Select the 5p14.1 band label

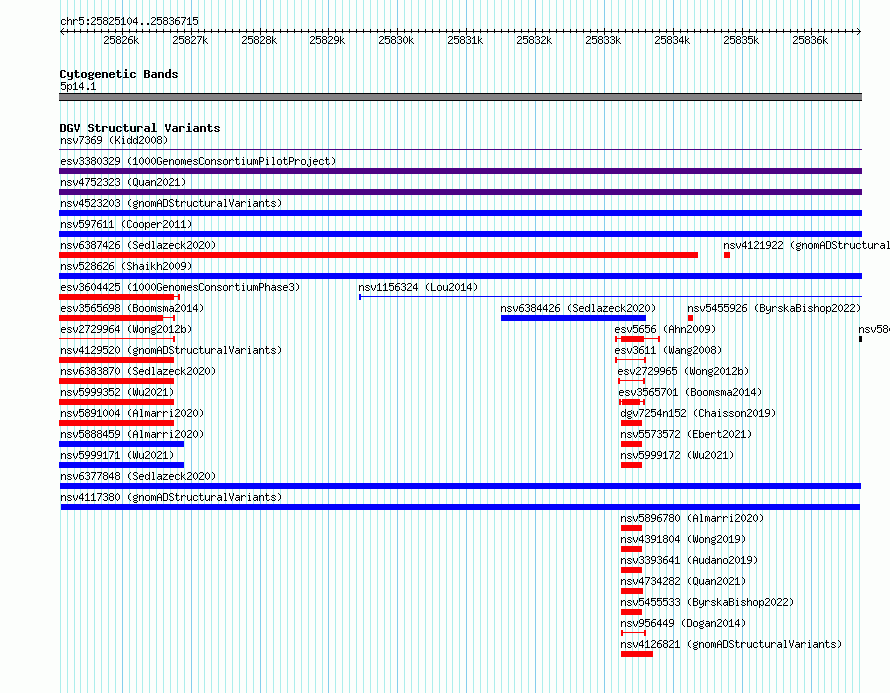coord(78,86)
